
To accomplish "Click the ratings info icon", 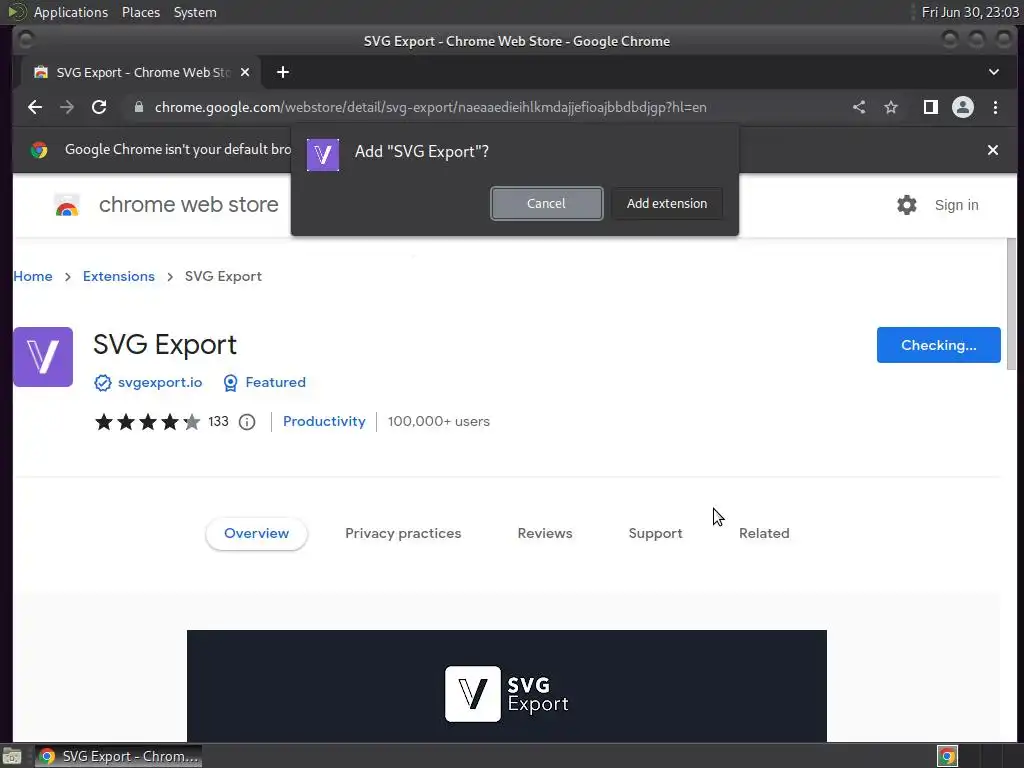I will pyautogui.click(x=247, y=422).
